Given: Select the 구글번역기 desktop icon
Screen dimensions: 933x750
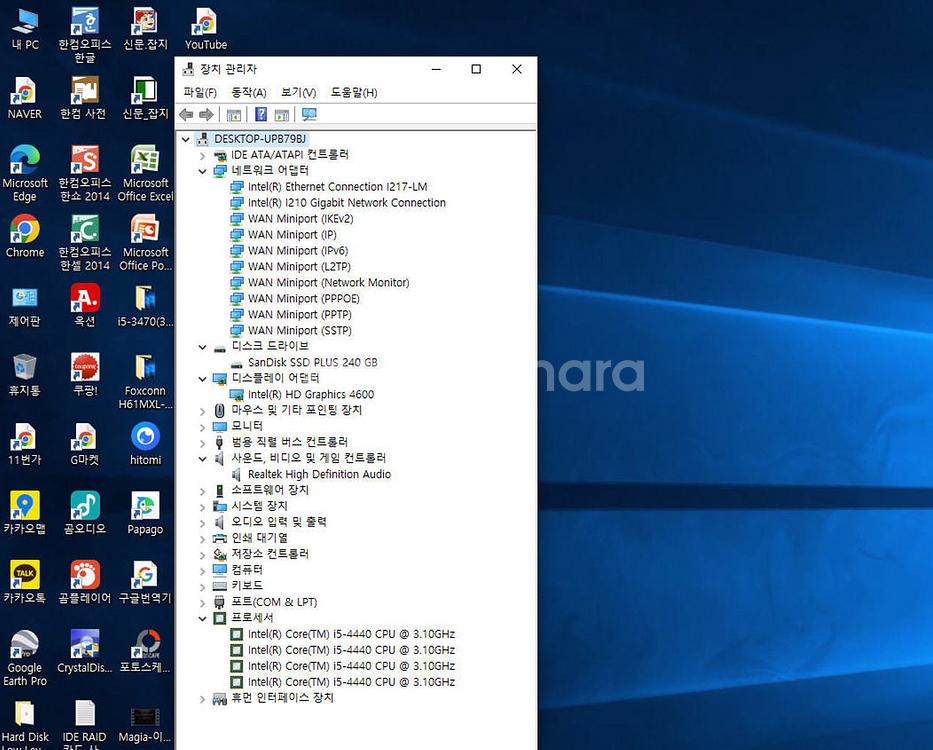Looking at the screenshot, I should click(x=145, y=582).
